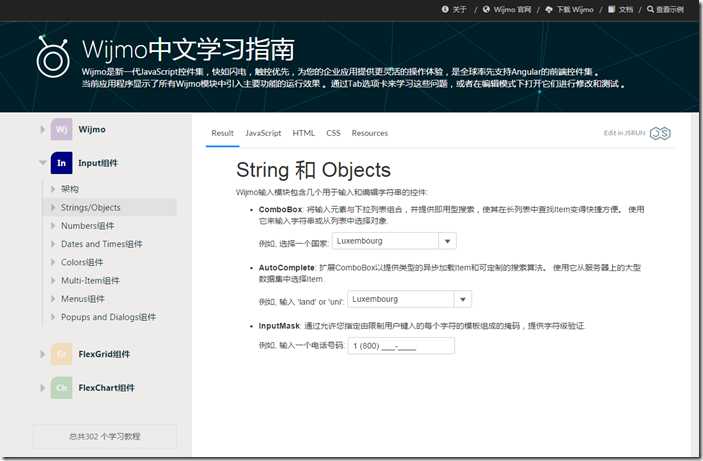Select Strings/Objects in the sidebar
This screenshot has width=703, height=461.
point(91,207)
